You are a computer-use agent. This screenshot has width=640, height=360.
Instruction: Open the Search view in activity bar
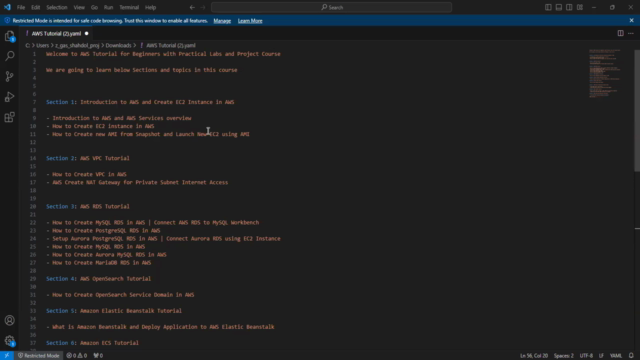point(9,56)
